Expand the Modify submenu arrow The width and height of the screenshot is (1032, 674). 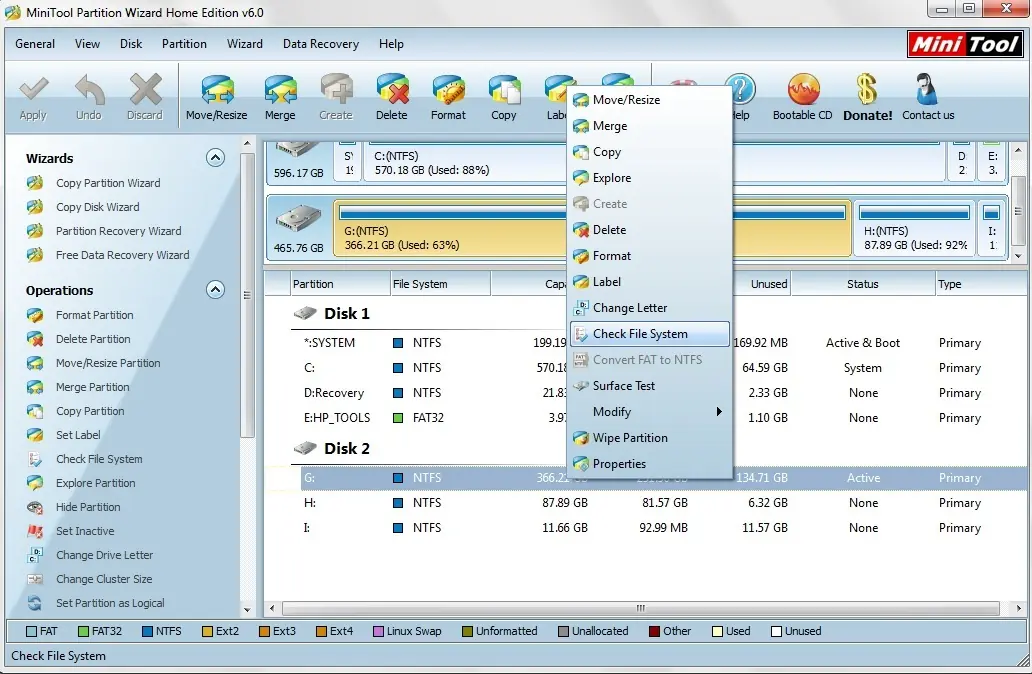(719, 412)
